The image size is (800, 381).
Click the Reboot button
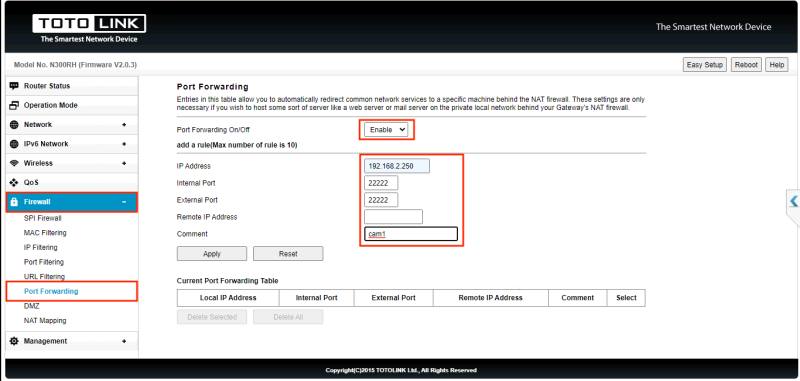[x=746, y=65]
